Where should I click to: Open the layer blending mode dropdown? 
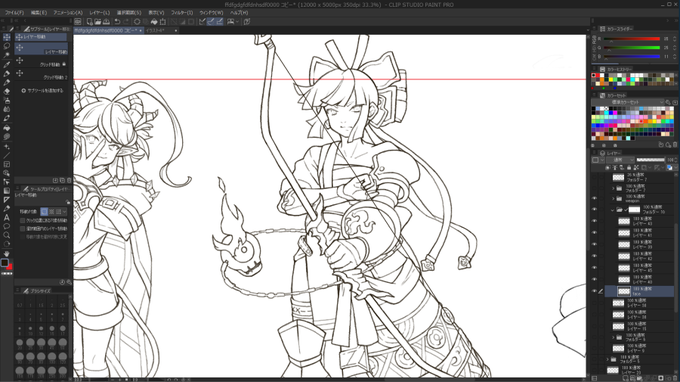coord(621,160)
